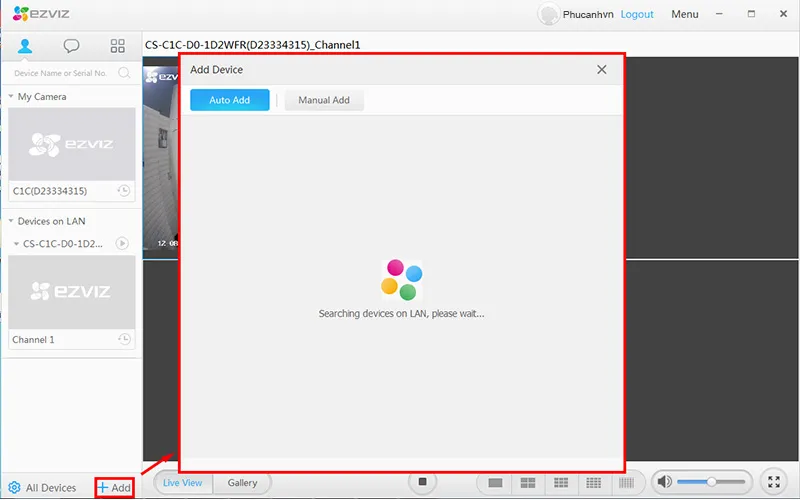Screen dimensions: 800x500
Task: Open the messages speech bubble tab
Action: pyautogui.click(x=71, y=46)
